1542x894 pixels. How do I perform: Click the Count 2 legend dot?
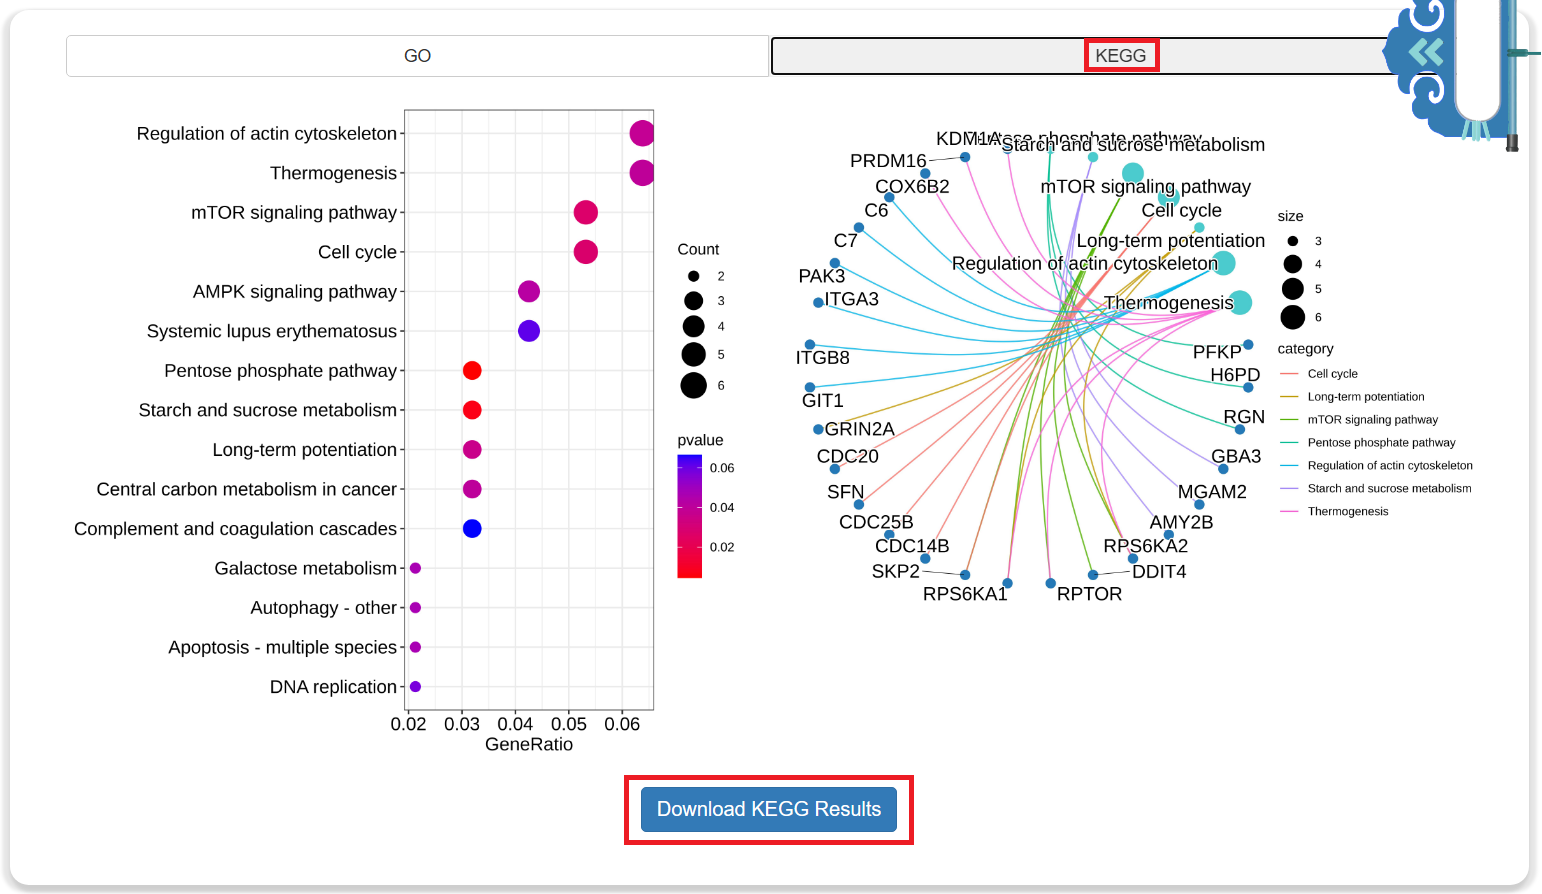coord(693,276)
